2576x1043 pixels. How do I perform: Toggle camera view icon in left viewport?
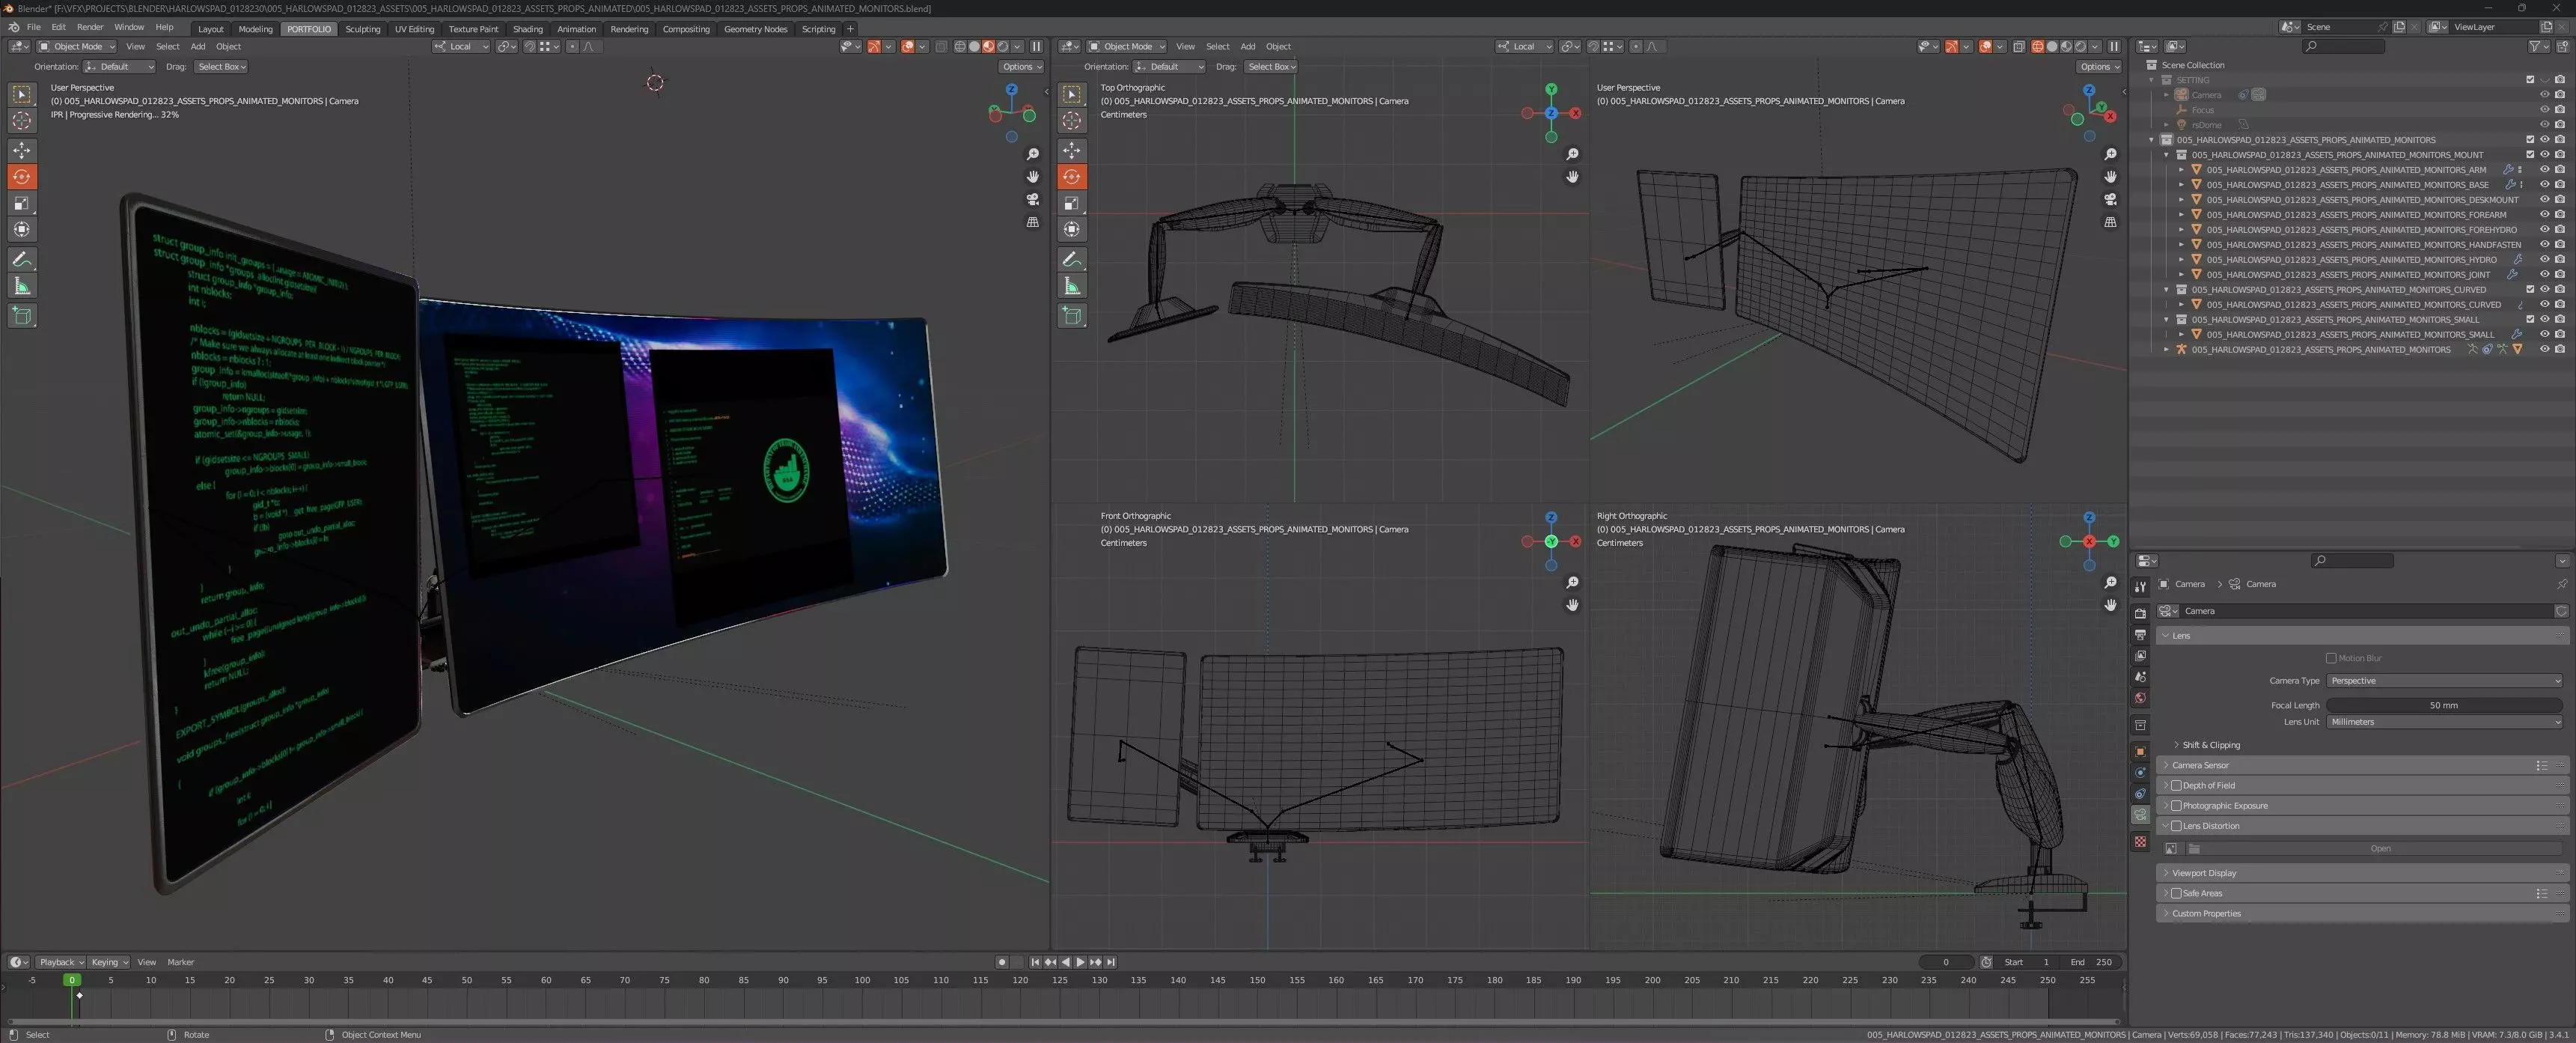click(1033, 199)
